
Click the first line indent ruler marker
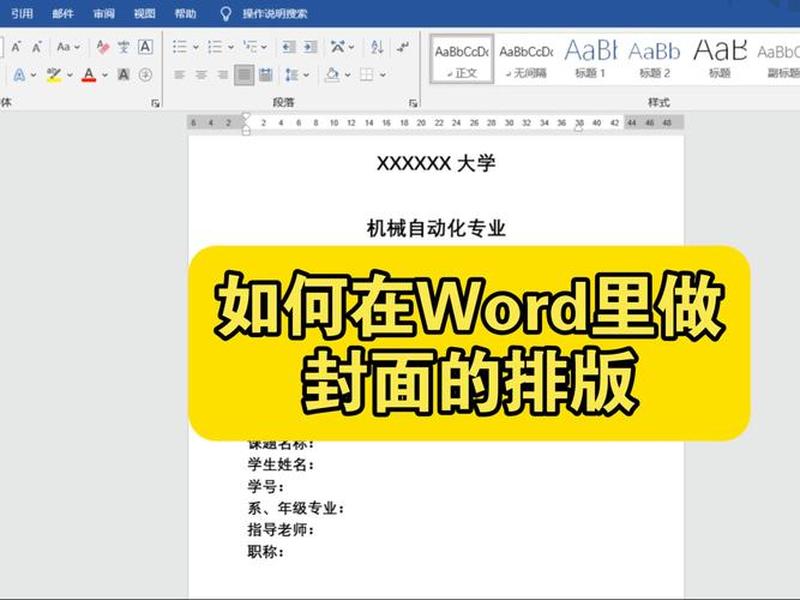(246, 117)
